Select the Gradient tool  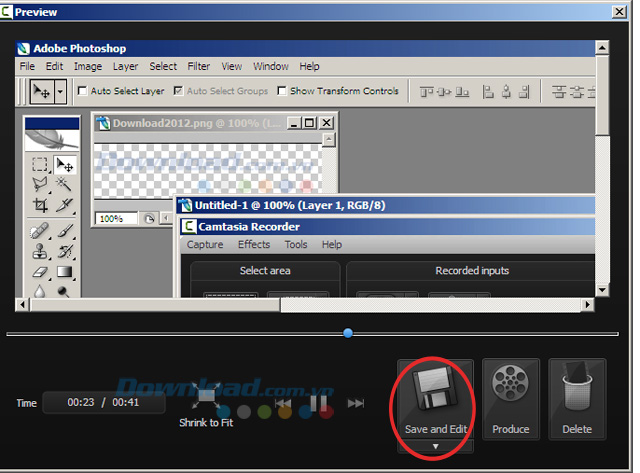point(65,272)
